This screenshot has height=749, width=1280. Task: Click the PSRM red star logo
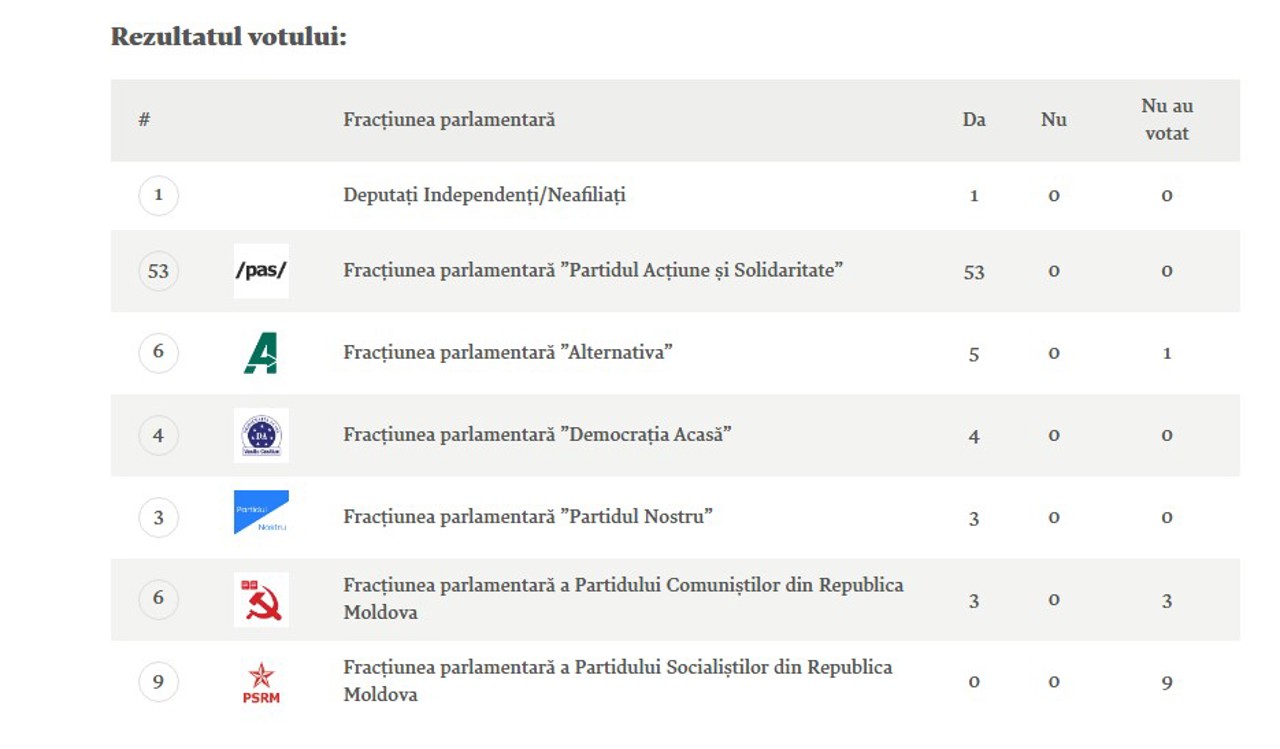point(261,682)
